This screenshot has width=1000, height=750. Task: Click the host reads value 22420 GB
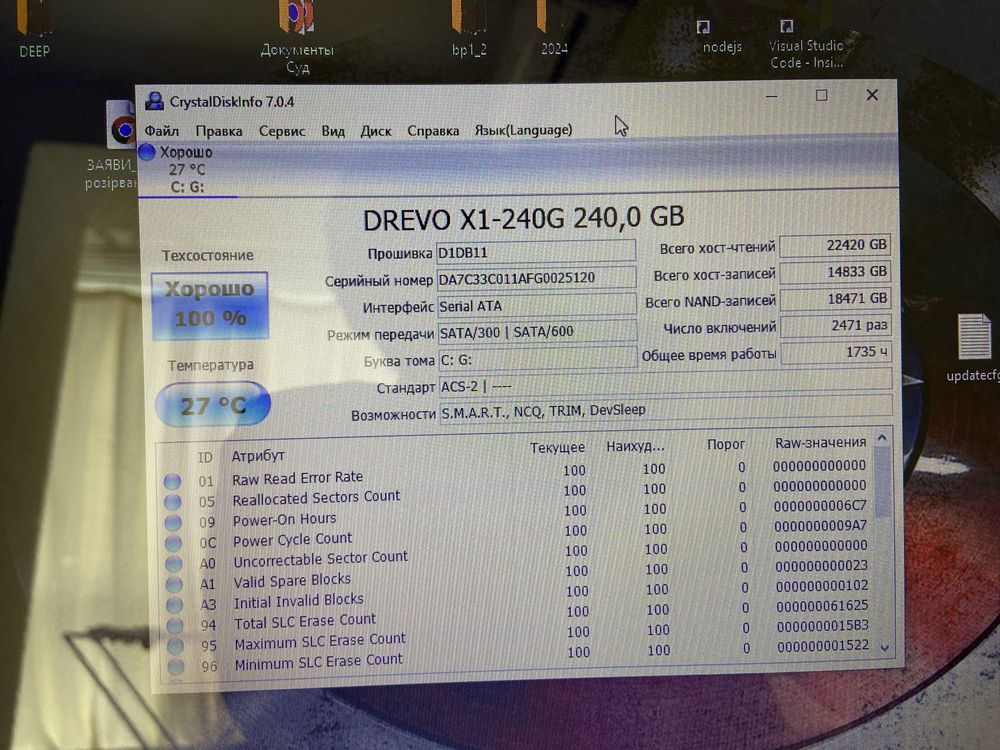point(835,245)
